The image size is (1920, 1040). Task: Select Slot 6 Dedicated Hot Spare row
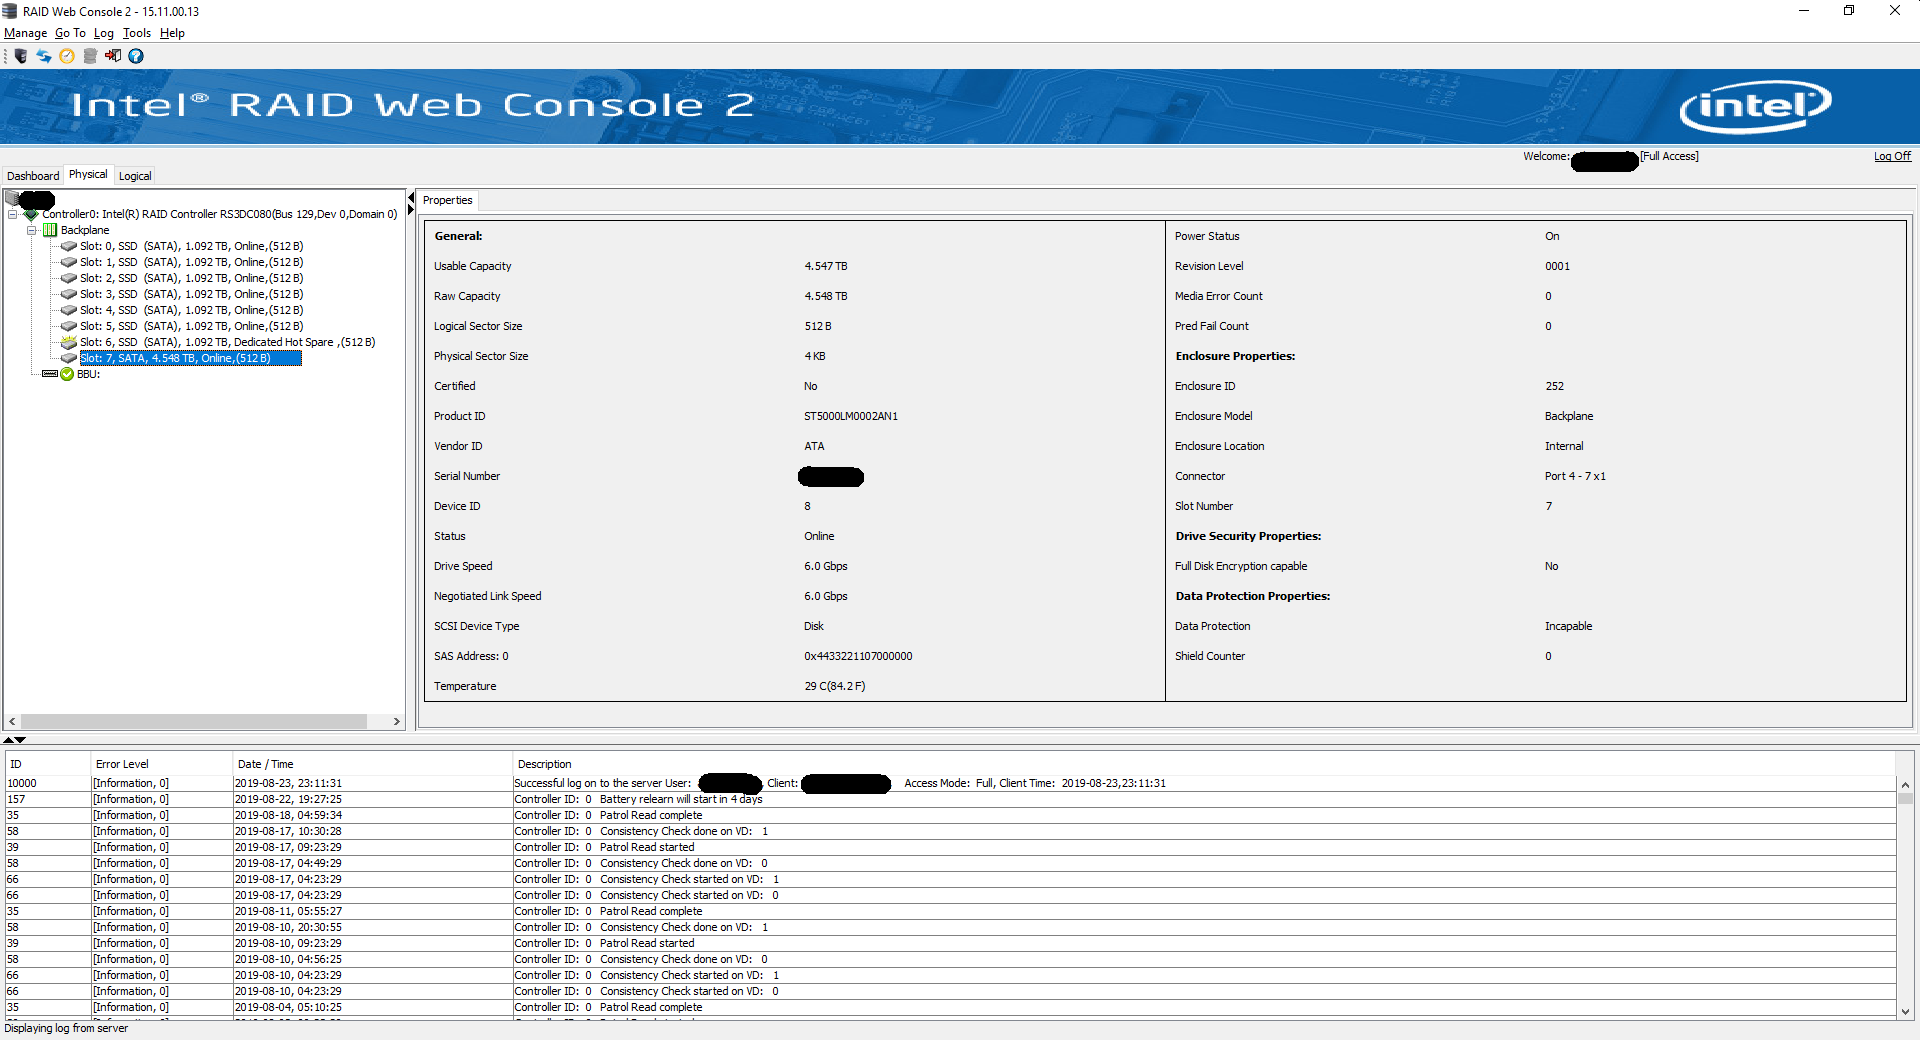point(228,342)
